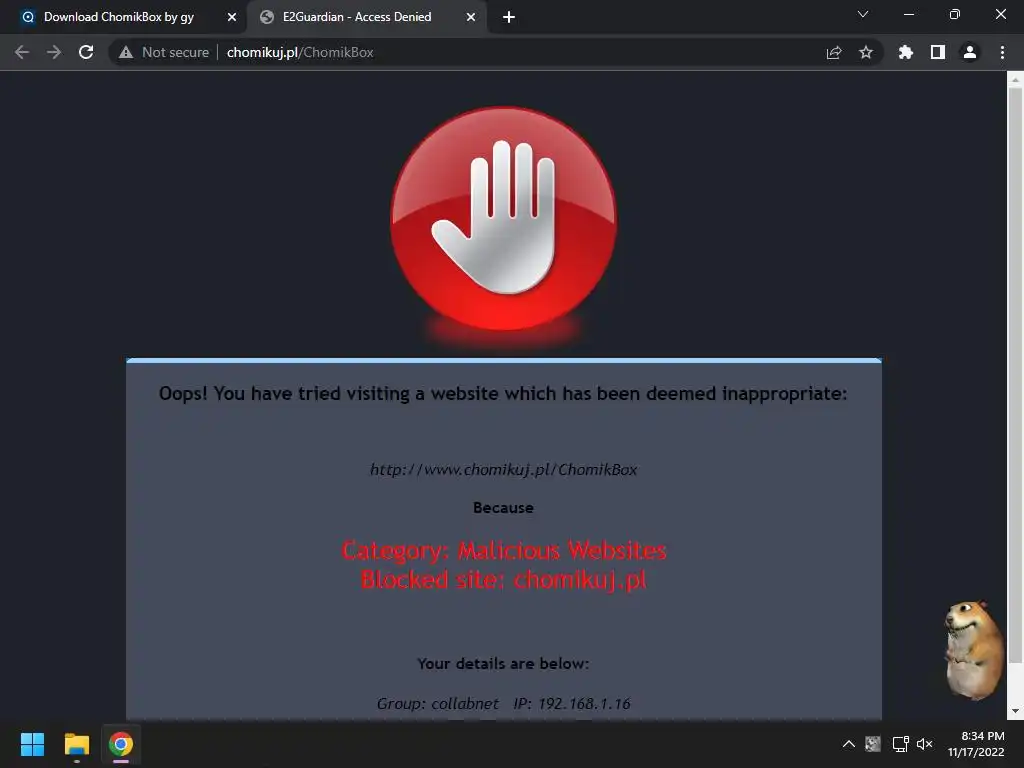The image size is (1024, 768).
Task: Toggle the browser side panel
Action: (x=938, y=52)
